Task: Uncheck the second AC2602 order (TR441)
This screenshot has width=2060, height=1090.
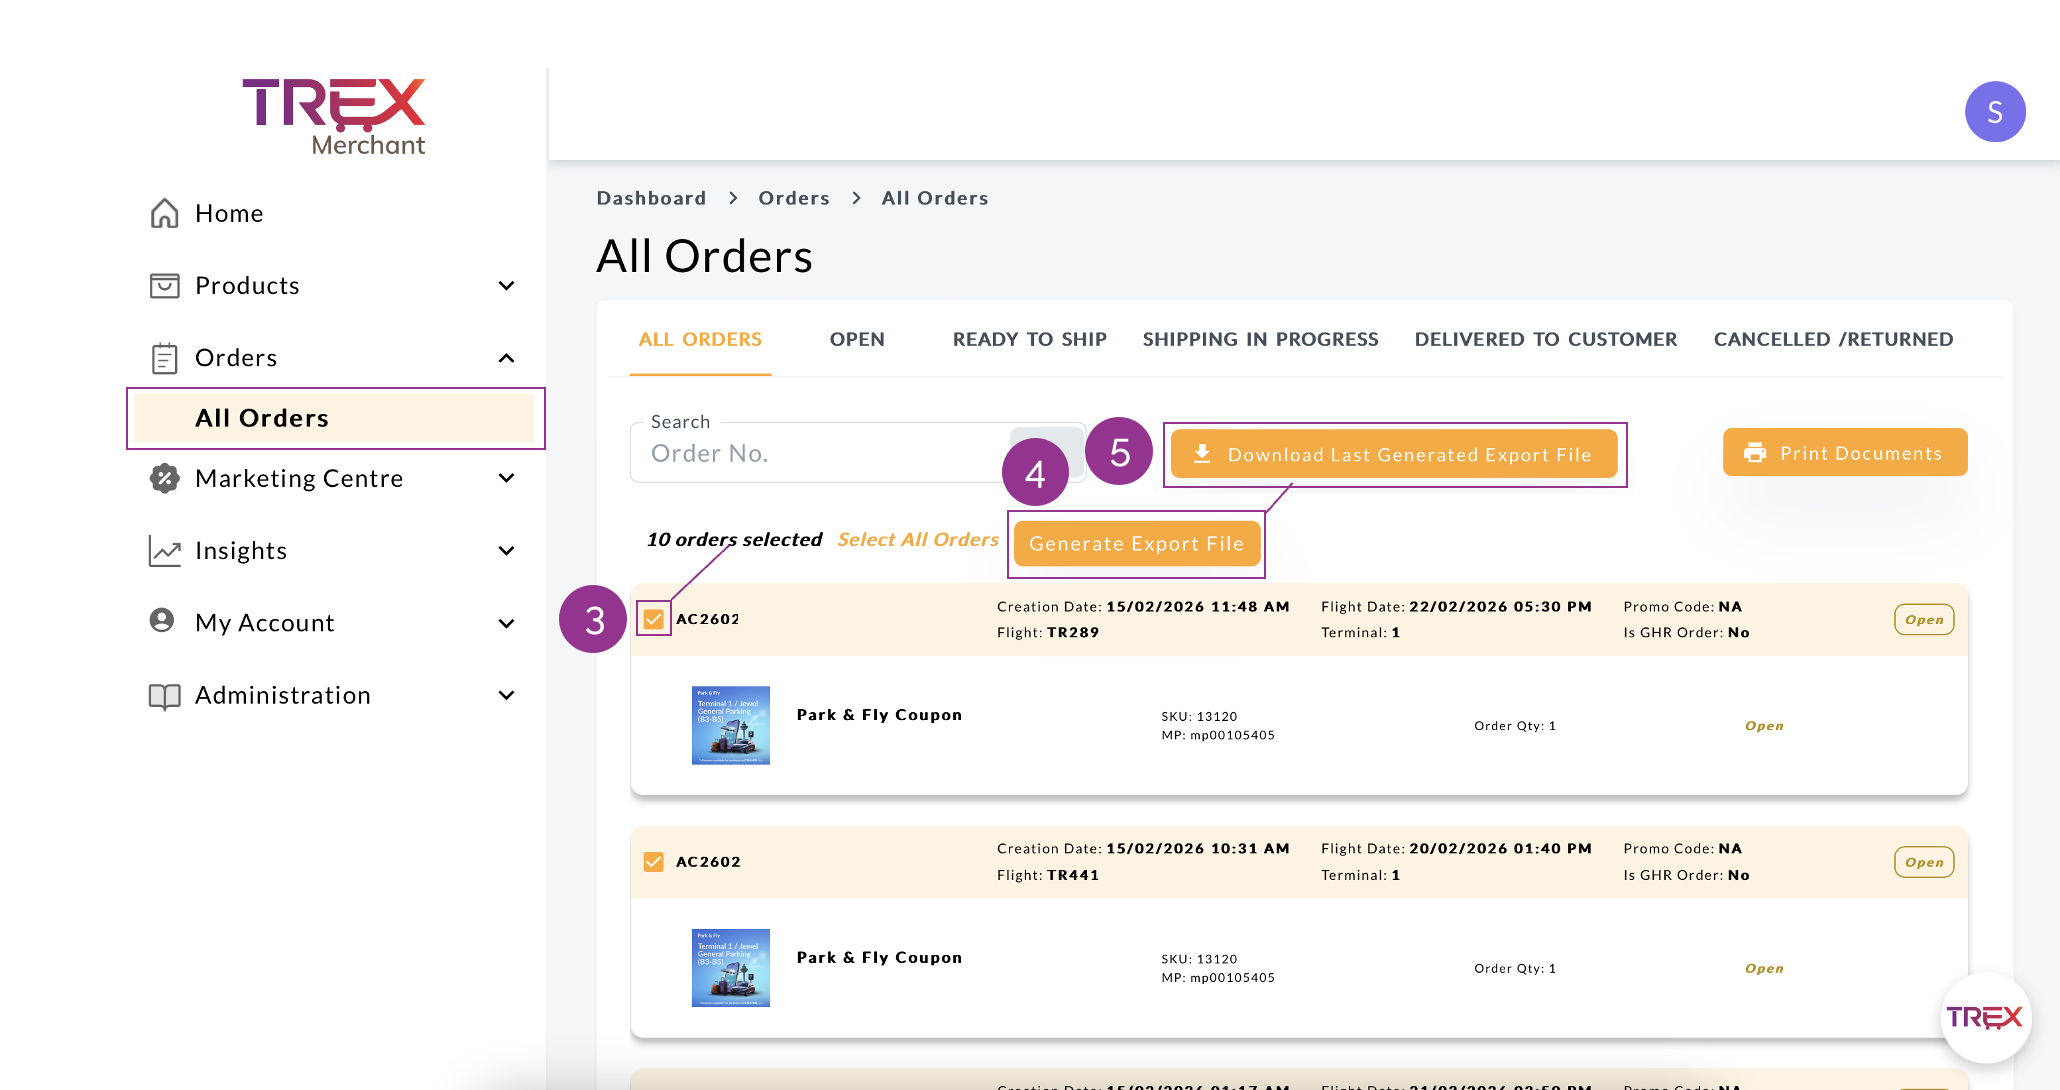Action: [x=654, y=862]
